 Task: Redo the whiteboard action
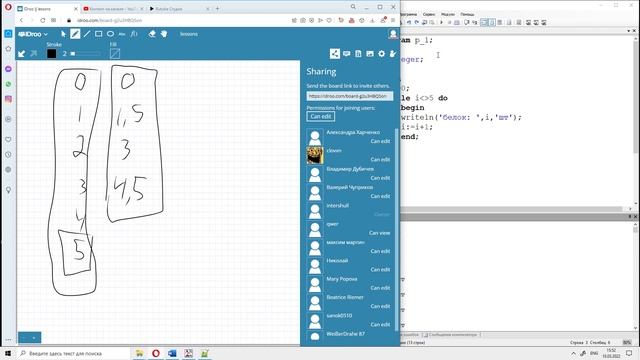click(33, 53)
